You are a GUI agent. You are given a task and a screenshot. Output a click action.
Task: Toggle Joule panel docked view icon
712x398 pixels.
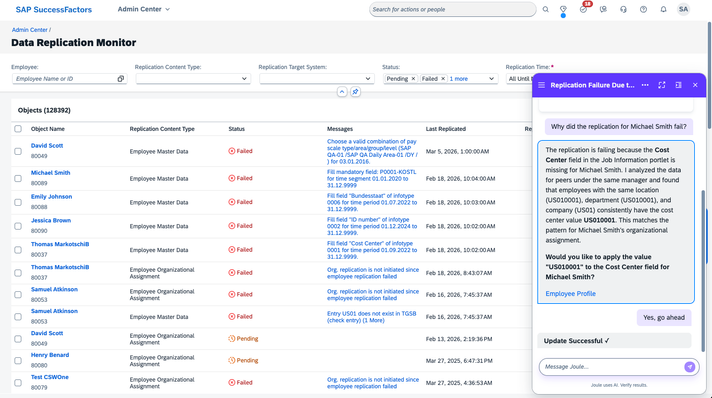pyautogui.click(x=678, y=85)
